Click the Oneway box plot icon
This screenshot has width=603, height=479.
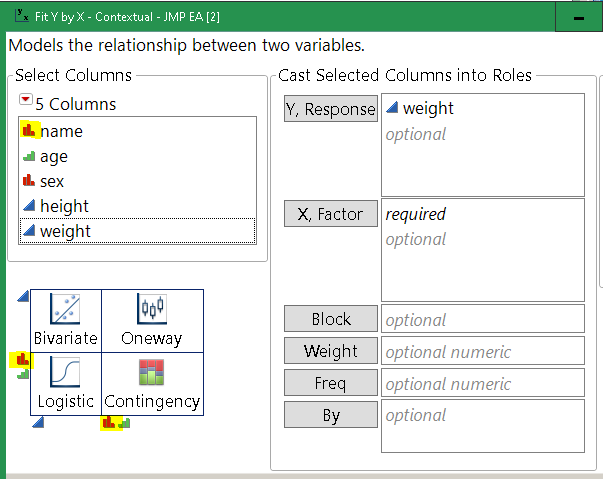[x=151, y=310]
